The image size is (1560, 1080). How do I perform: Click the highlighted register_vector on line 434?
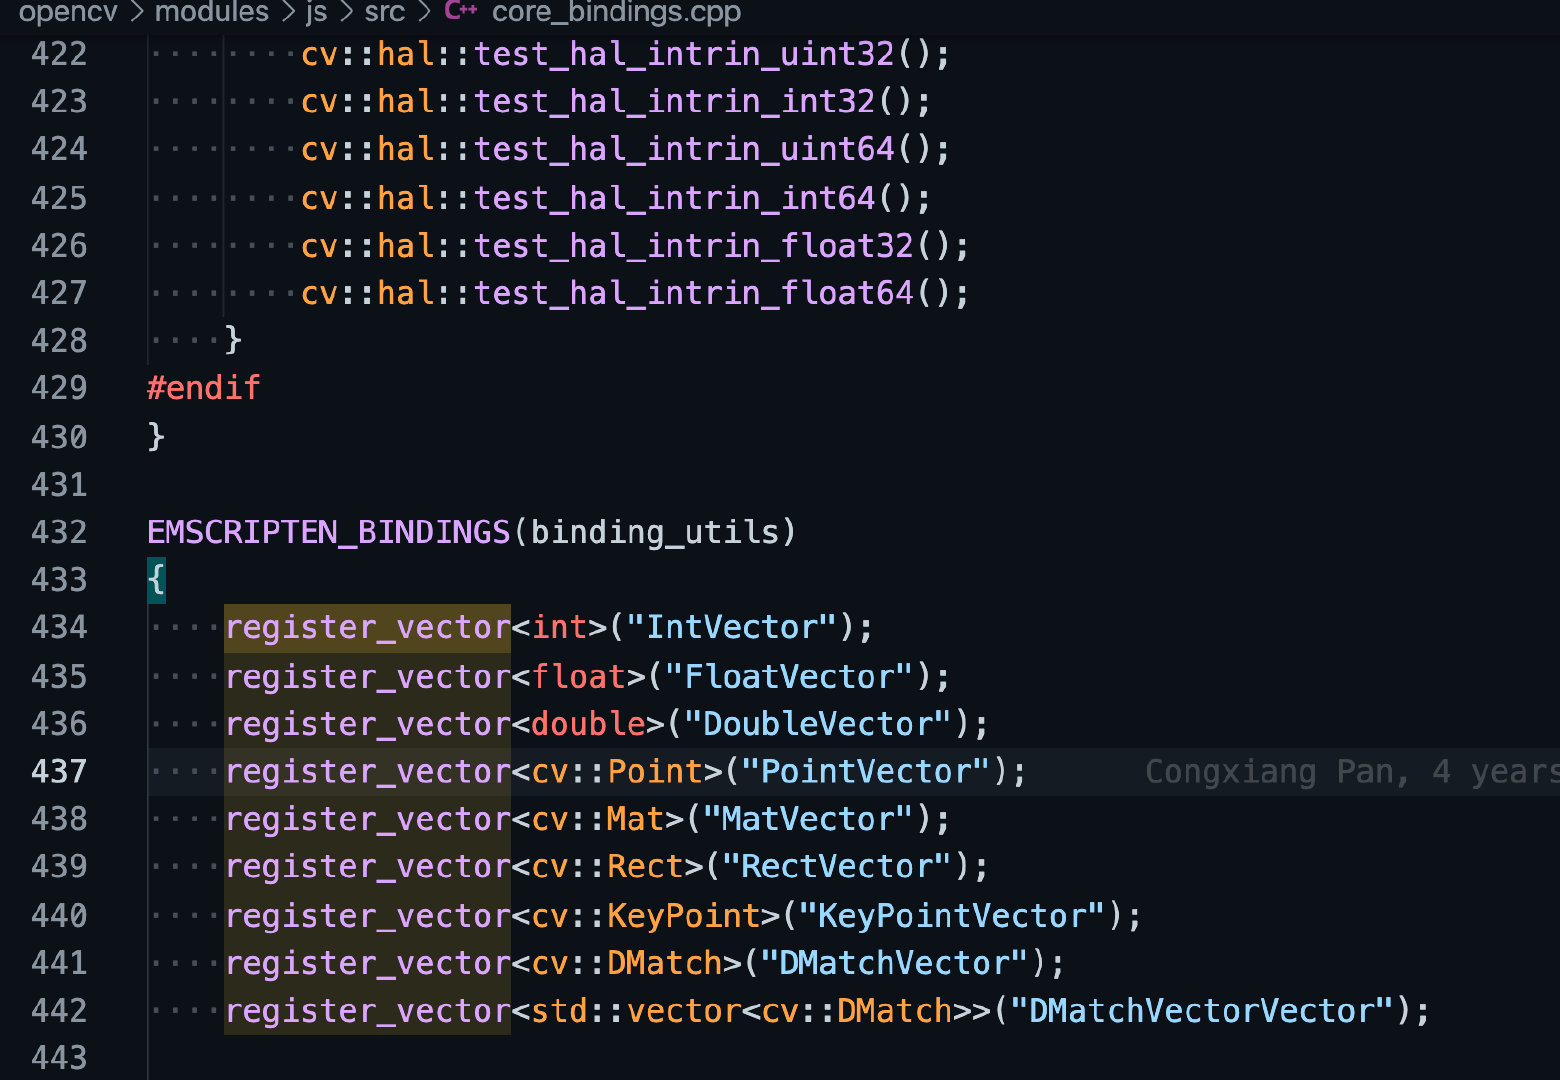[367, 627]
